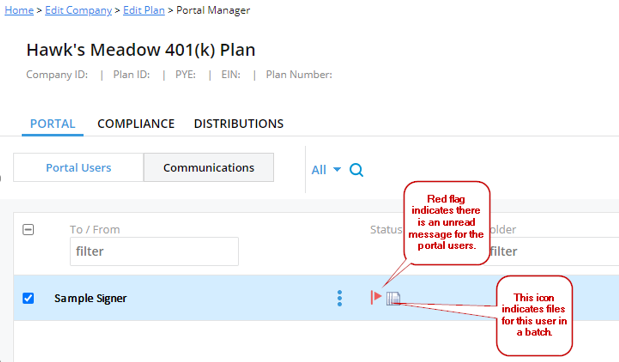Open the All filter dropdown
This screenshot has height=362, width=619.
point(326,170)
